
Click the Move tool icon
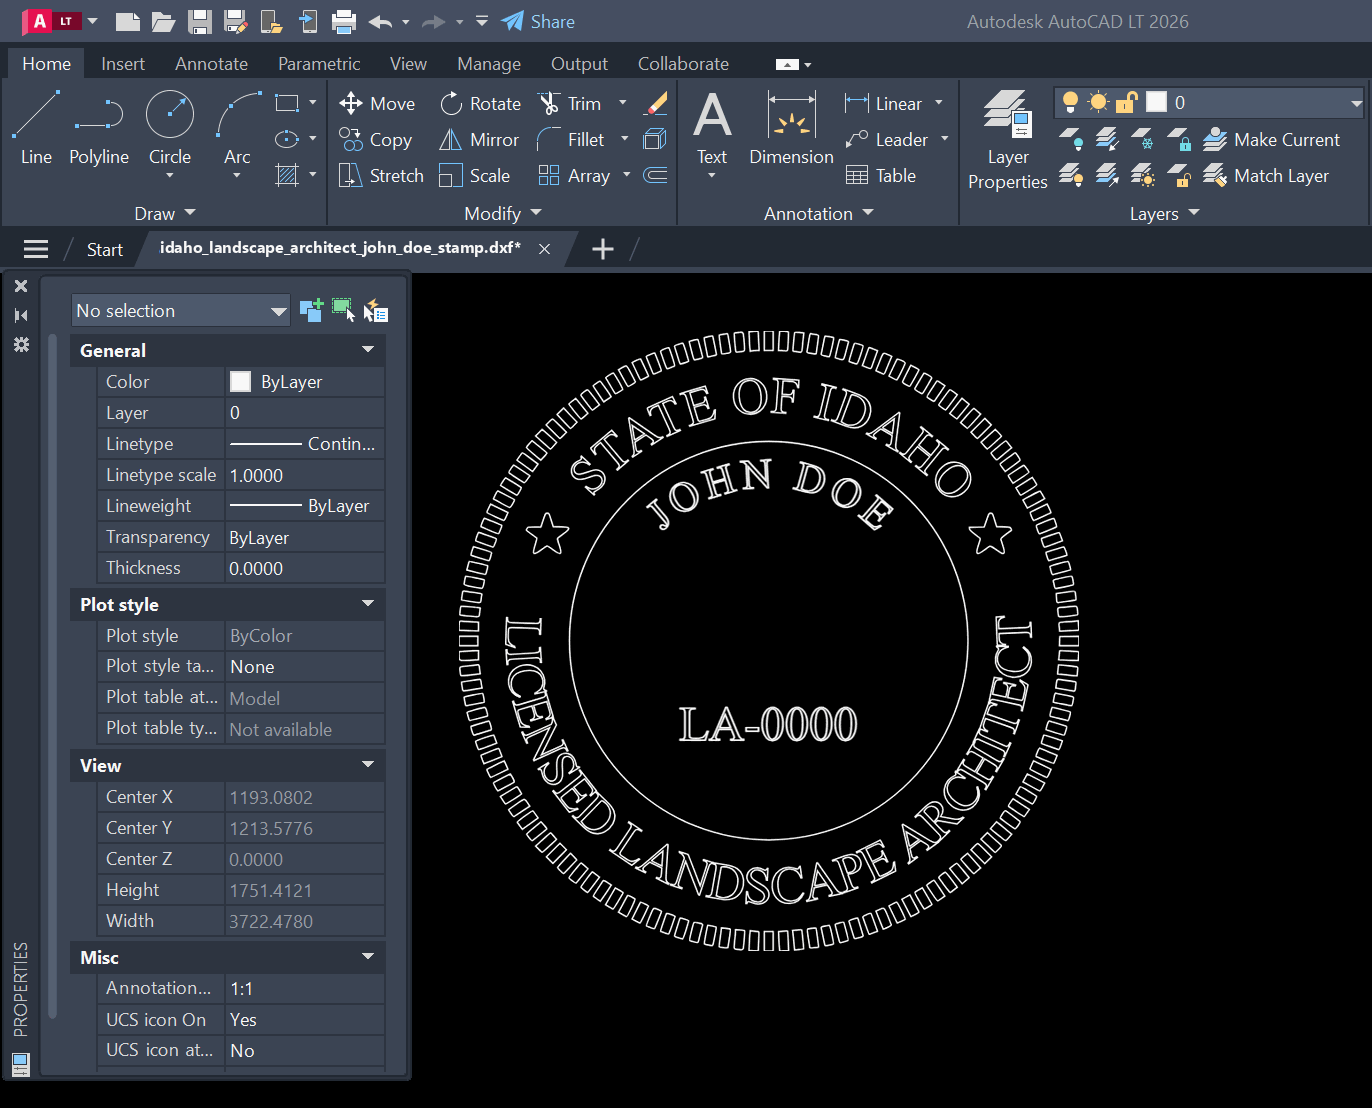(x=351, y=103)
